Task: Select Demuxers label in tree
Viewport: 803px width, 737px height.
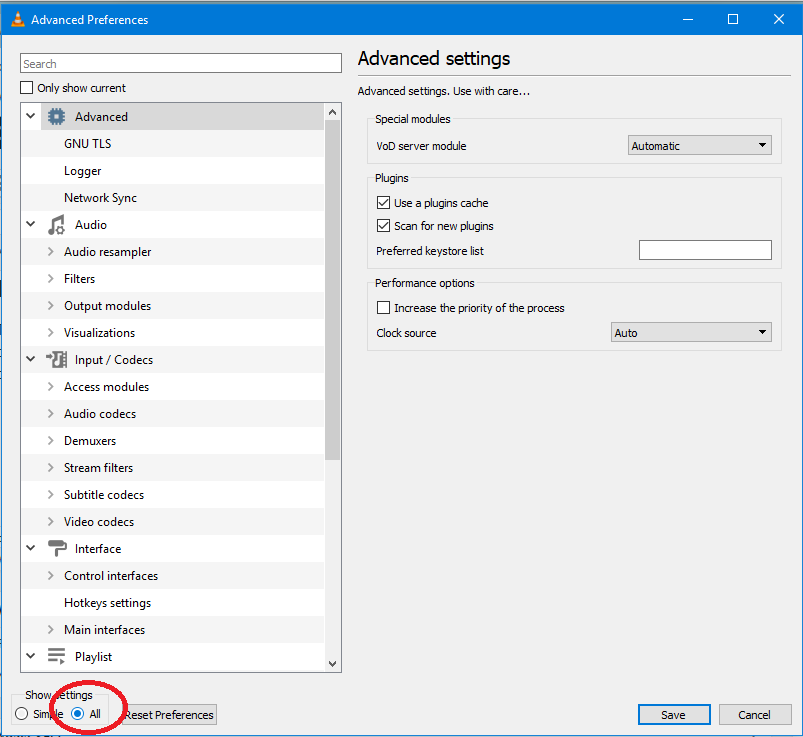Action: click(90, 440)
